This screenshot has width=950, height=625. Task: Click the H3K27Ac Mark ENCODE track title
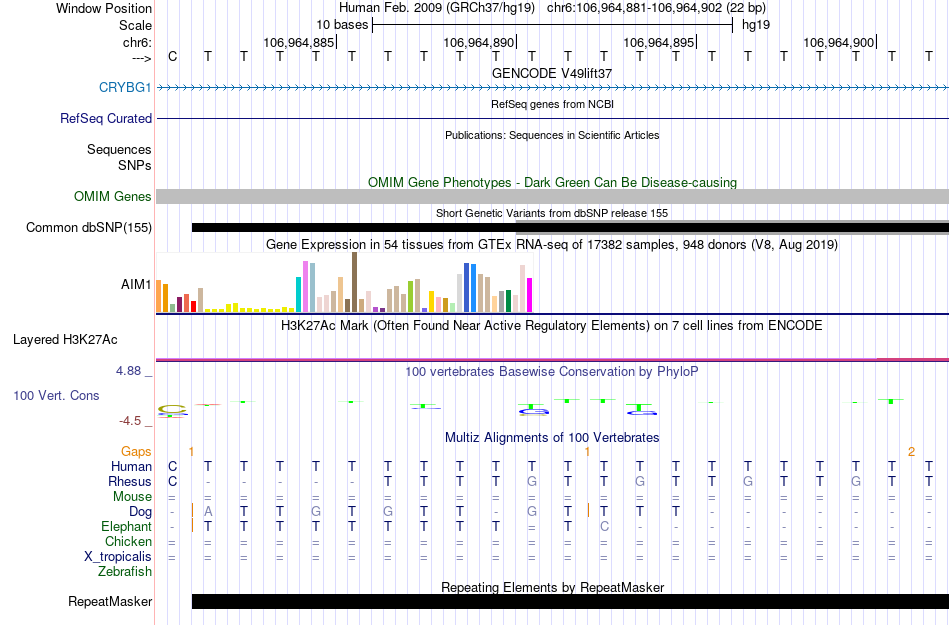(552, 326)
